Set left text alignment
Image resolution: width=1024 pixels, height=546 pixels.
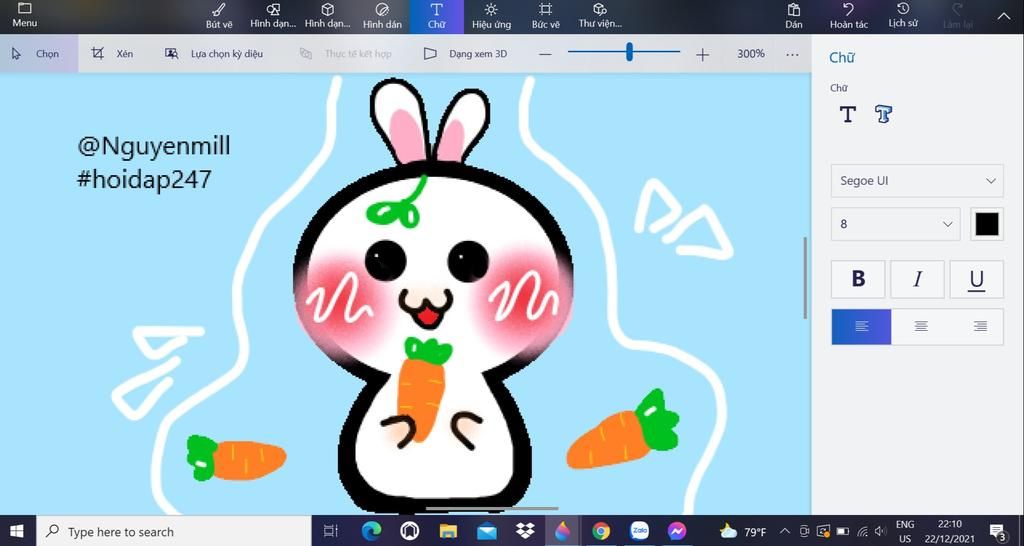pos(861,327)
